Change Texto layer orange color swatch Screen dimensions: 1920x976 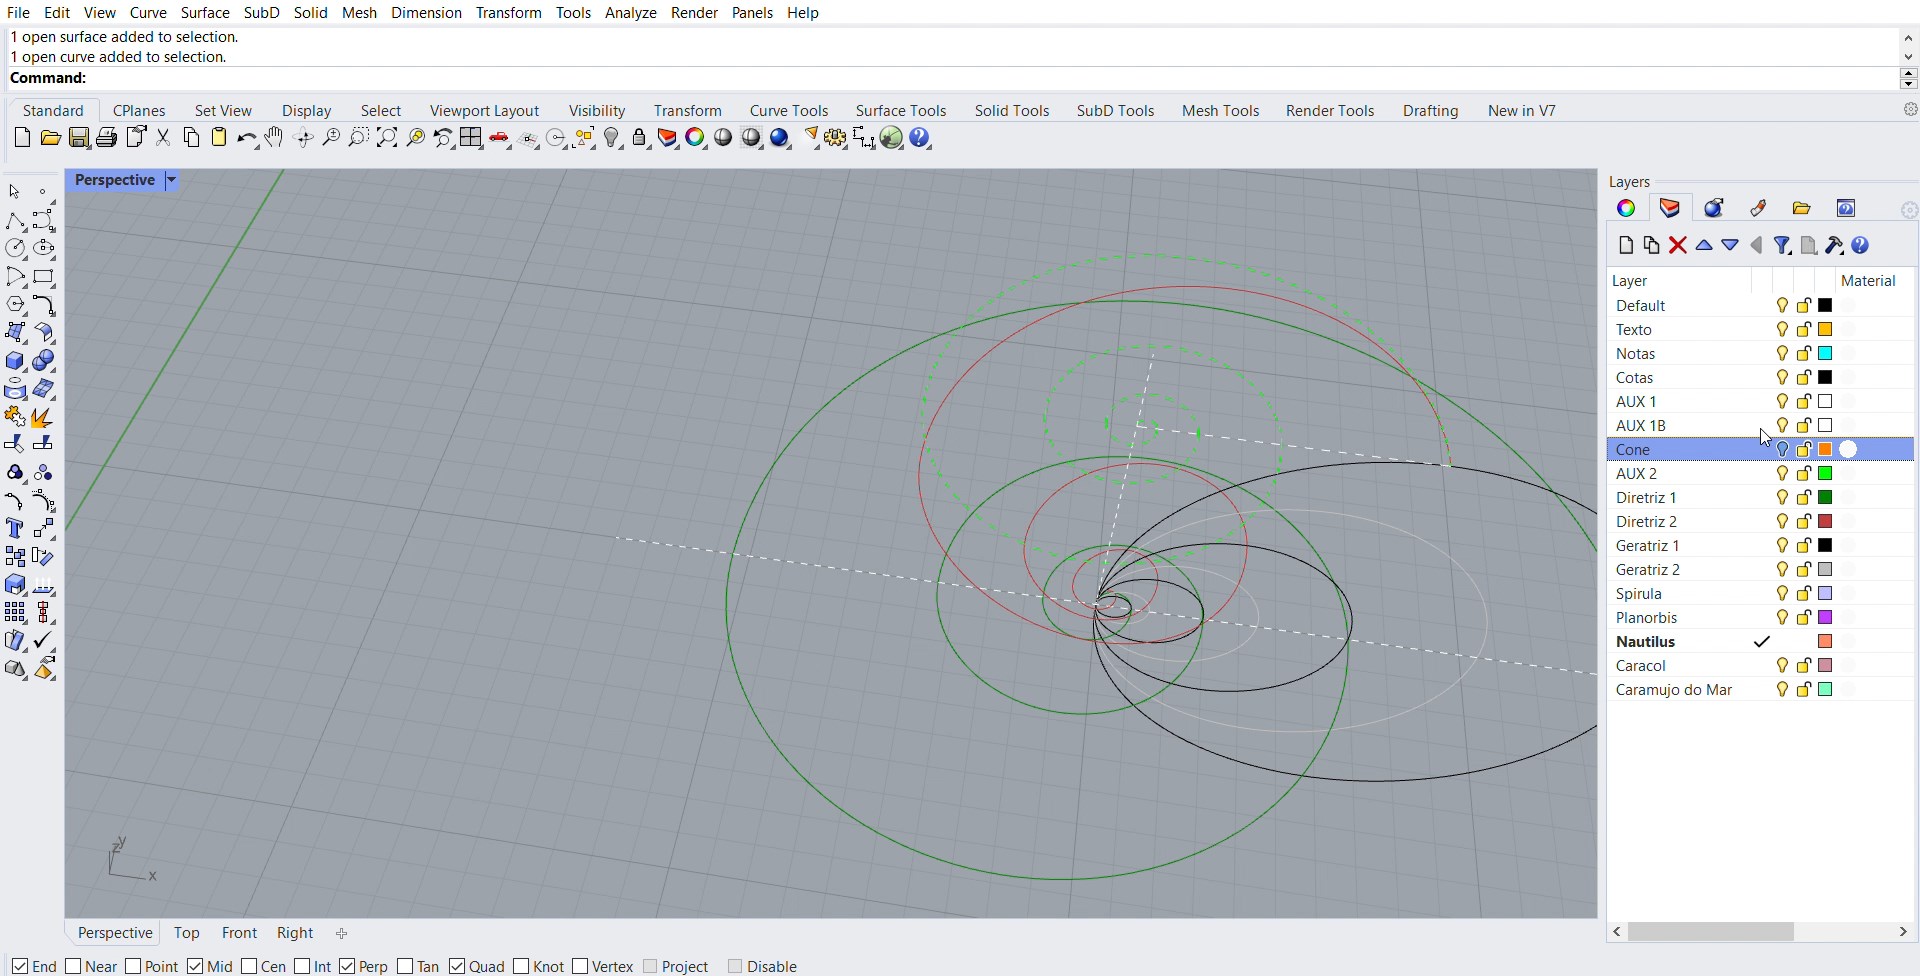click(1826, 330)
